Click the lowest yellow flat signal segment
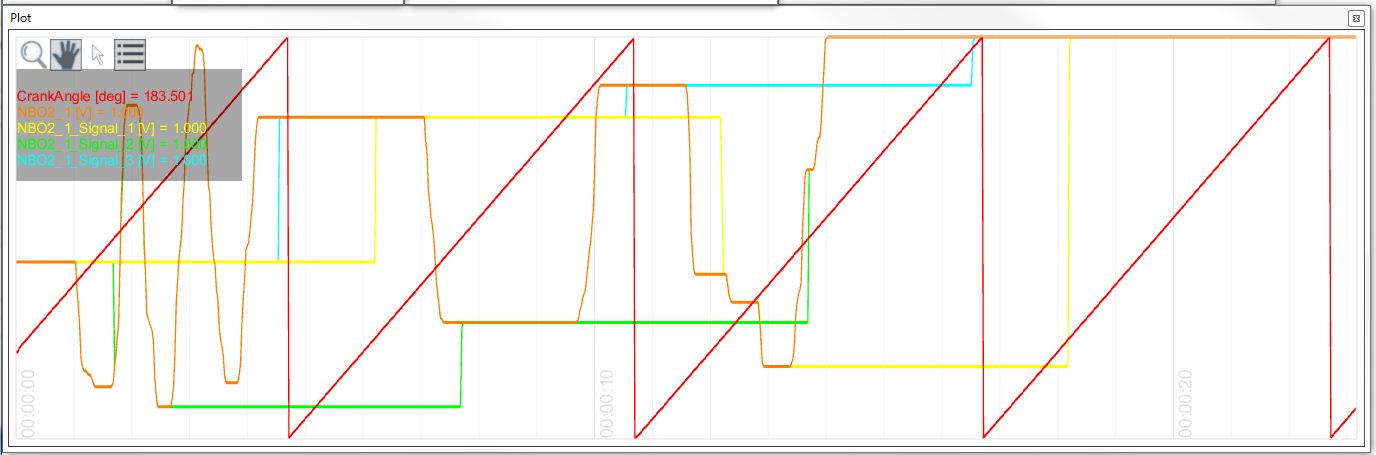 pyautogui.click(x=930, y=366)
